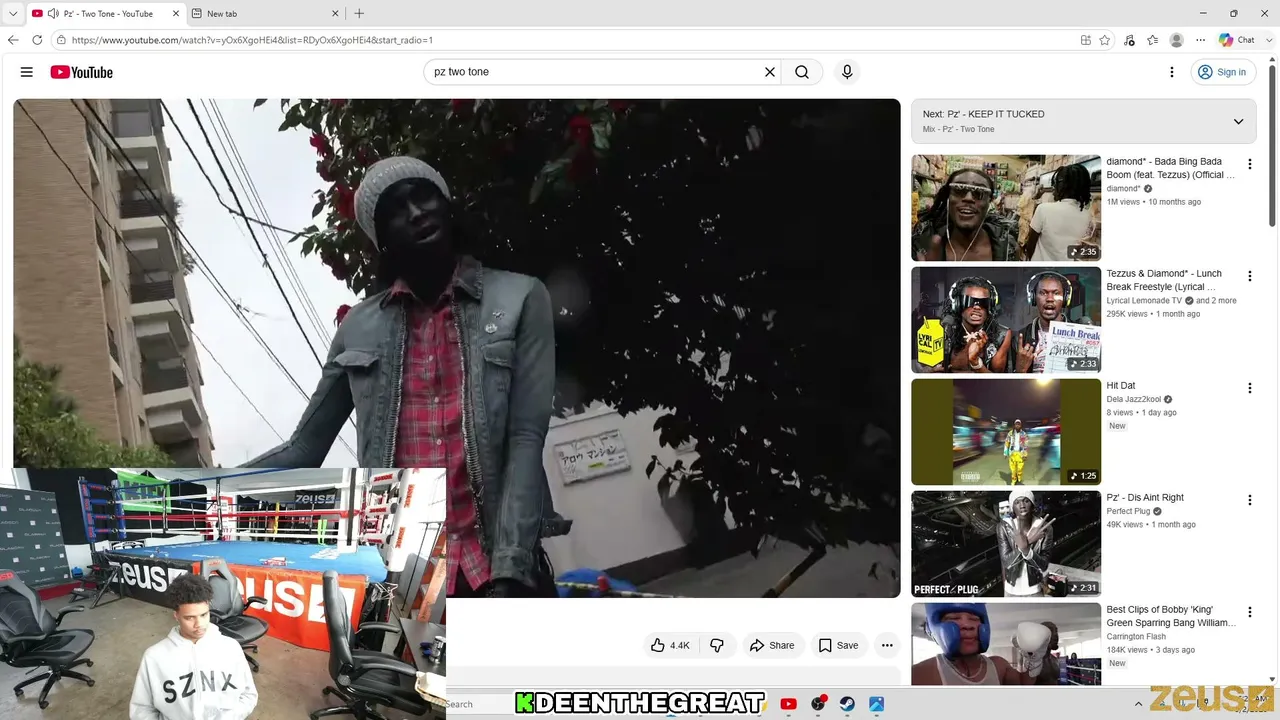The image size is (1280, 720).
Task: Switch to the New tab
Action: [x=264, y=13]
